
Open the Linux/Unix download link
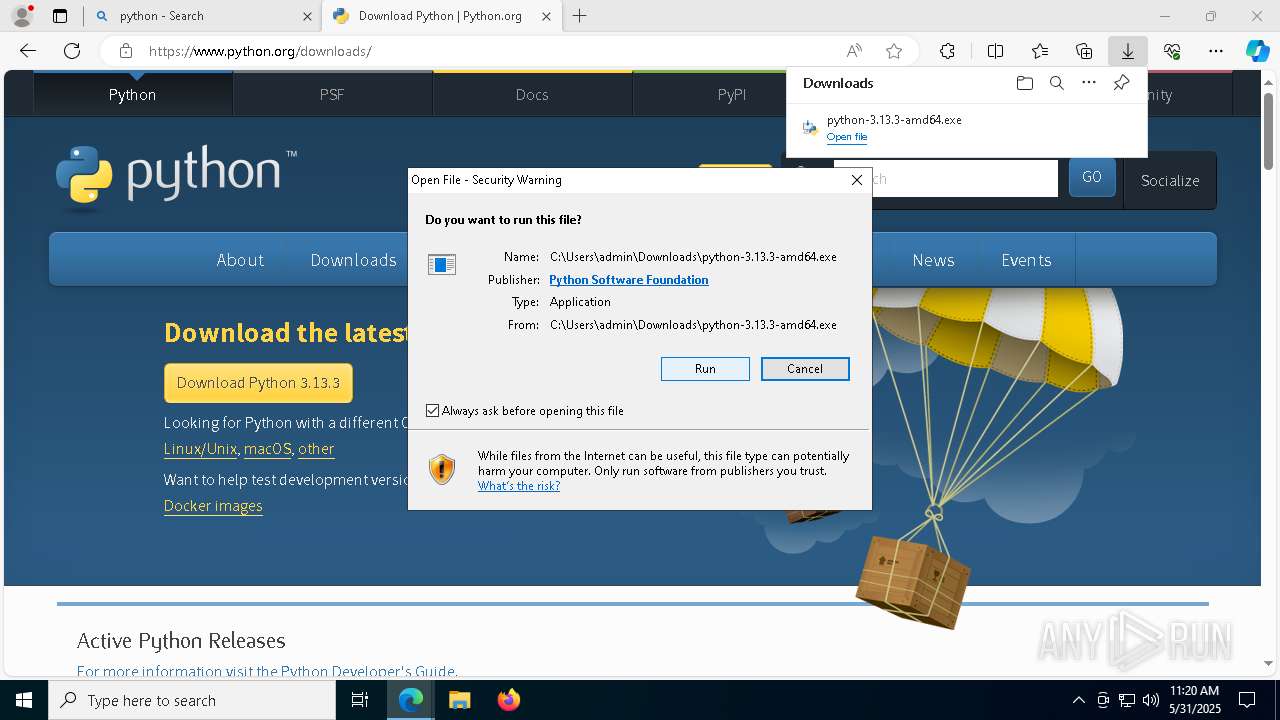[x=200, y=449]
